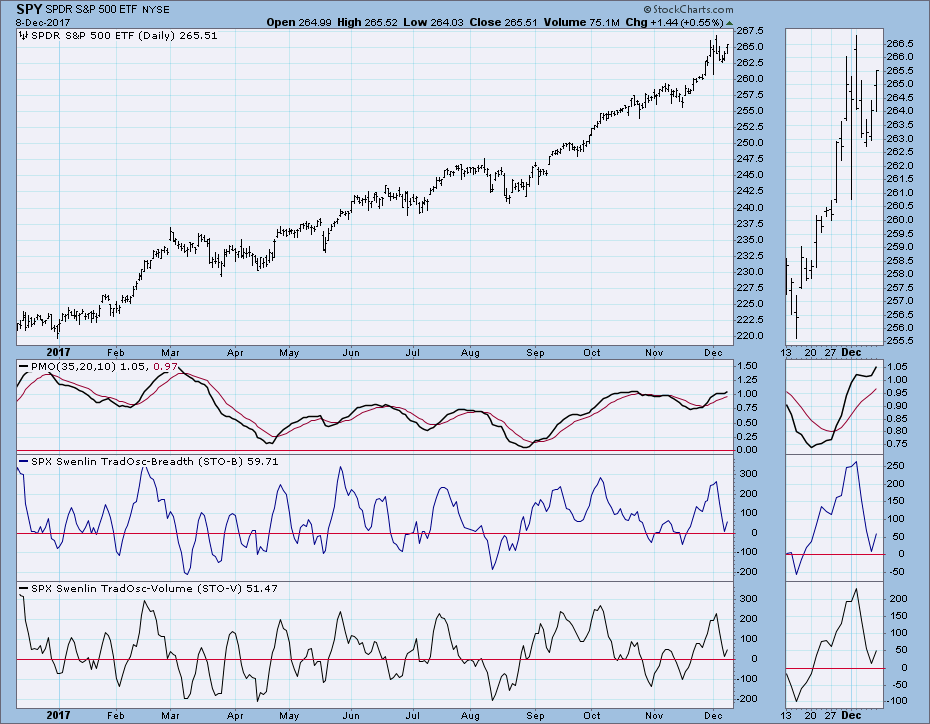The image size is (930, 724).
Task: Click the Close 265.51 value in header
Action: pos(503,23)
